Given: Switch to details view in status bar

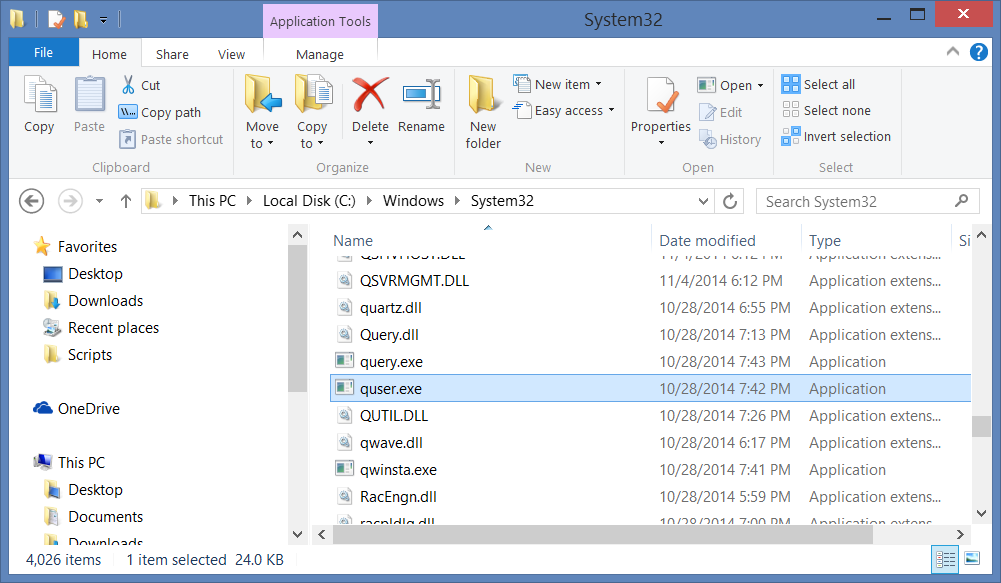Looking at the screenshot, I should coord(944,559).
